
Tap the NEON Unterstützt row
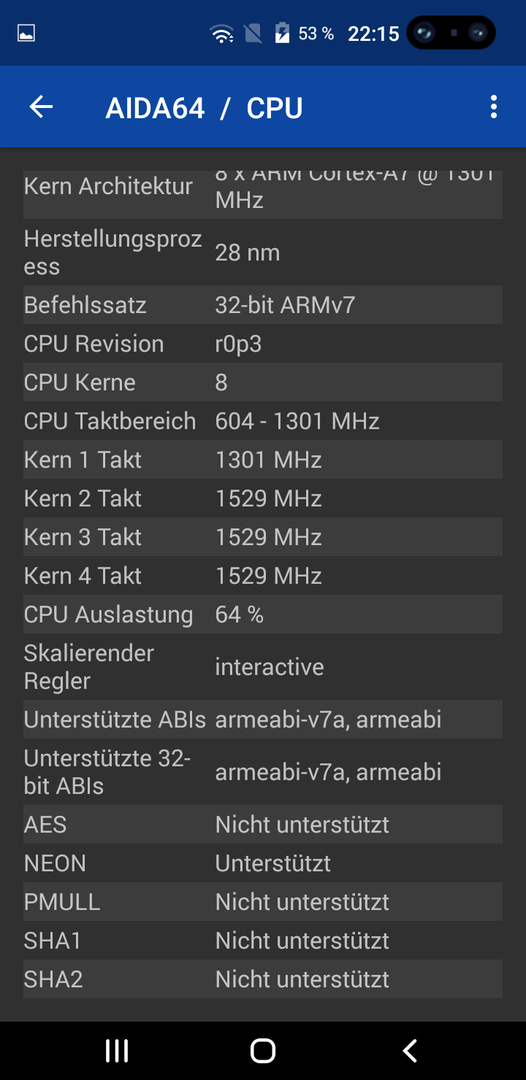click(x=263, y=863)
